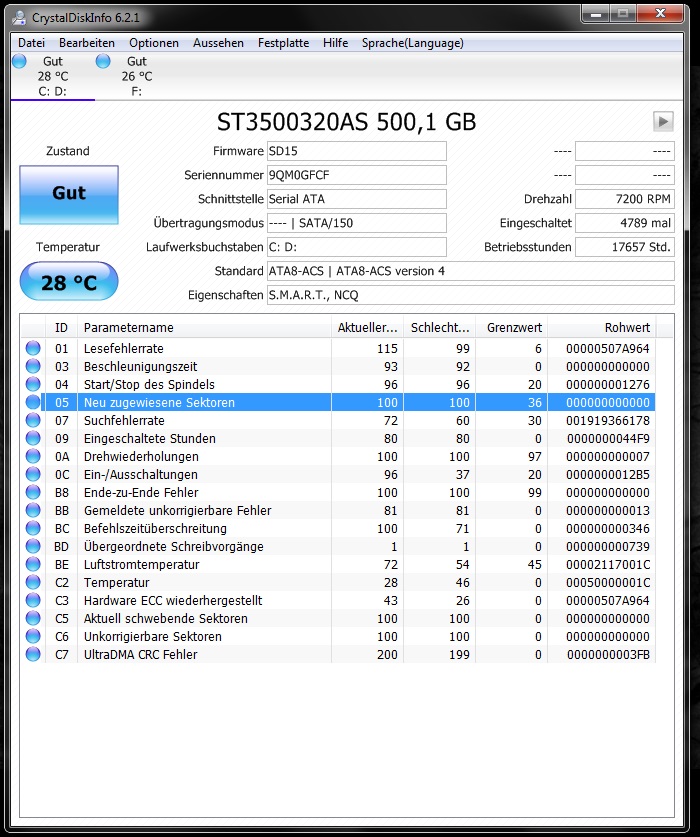Click raw value 00002117001C
The height and width of the screenshot is (837, 700).
pos(608,565)
